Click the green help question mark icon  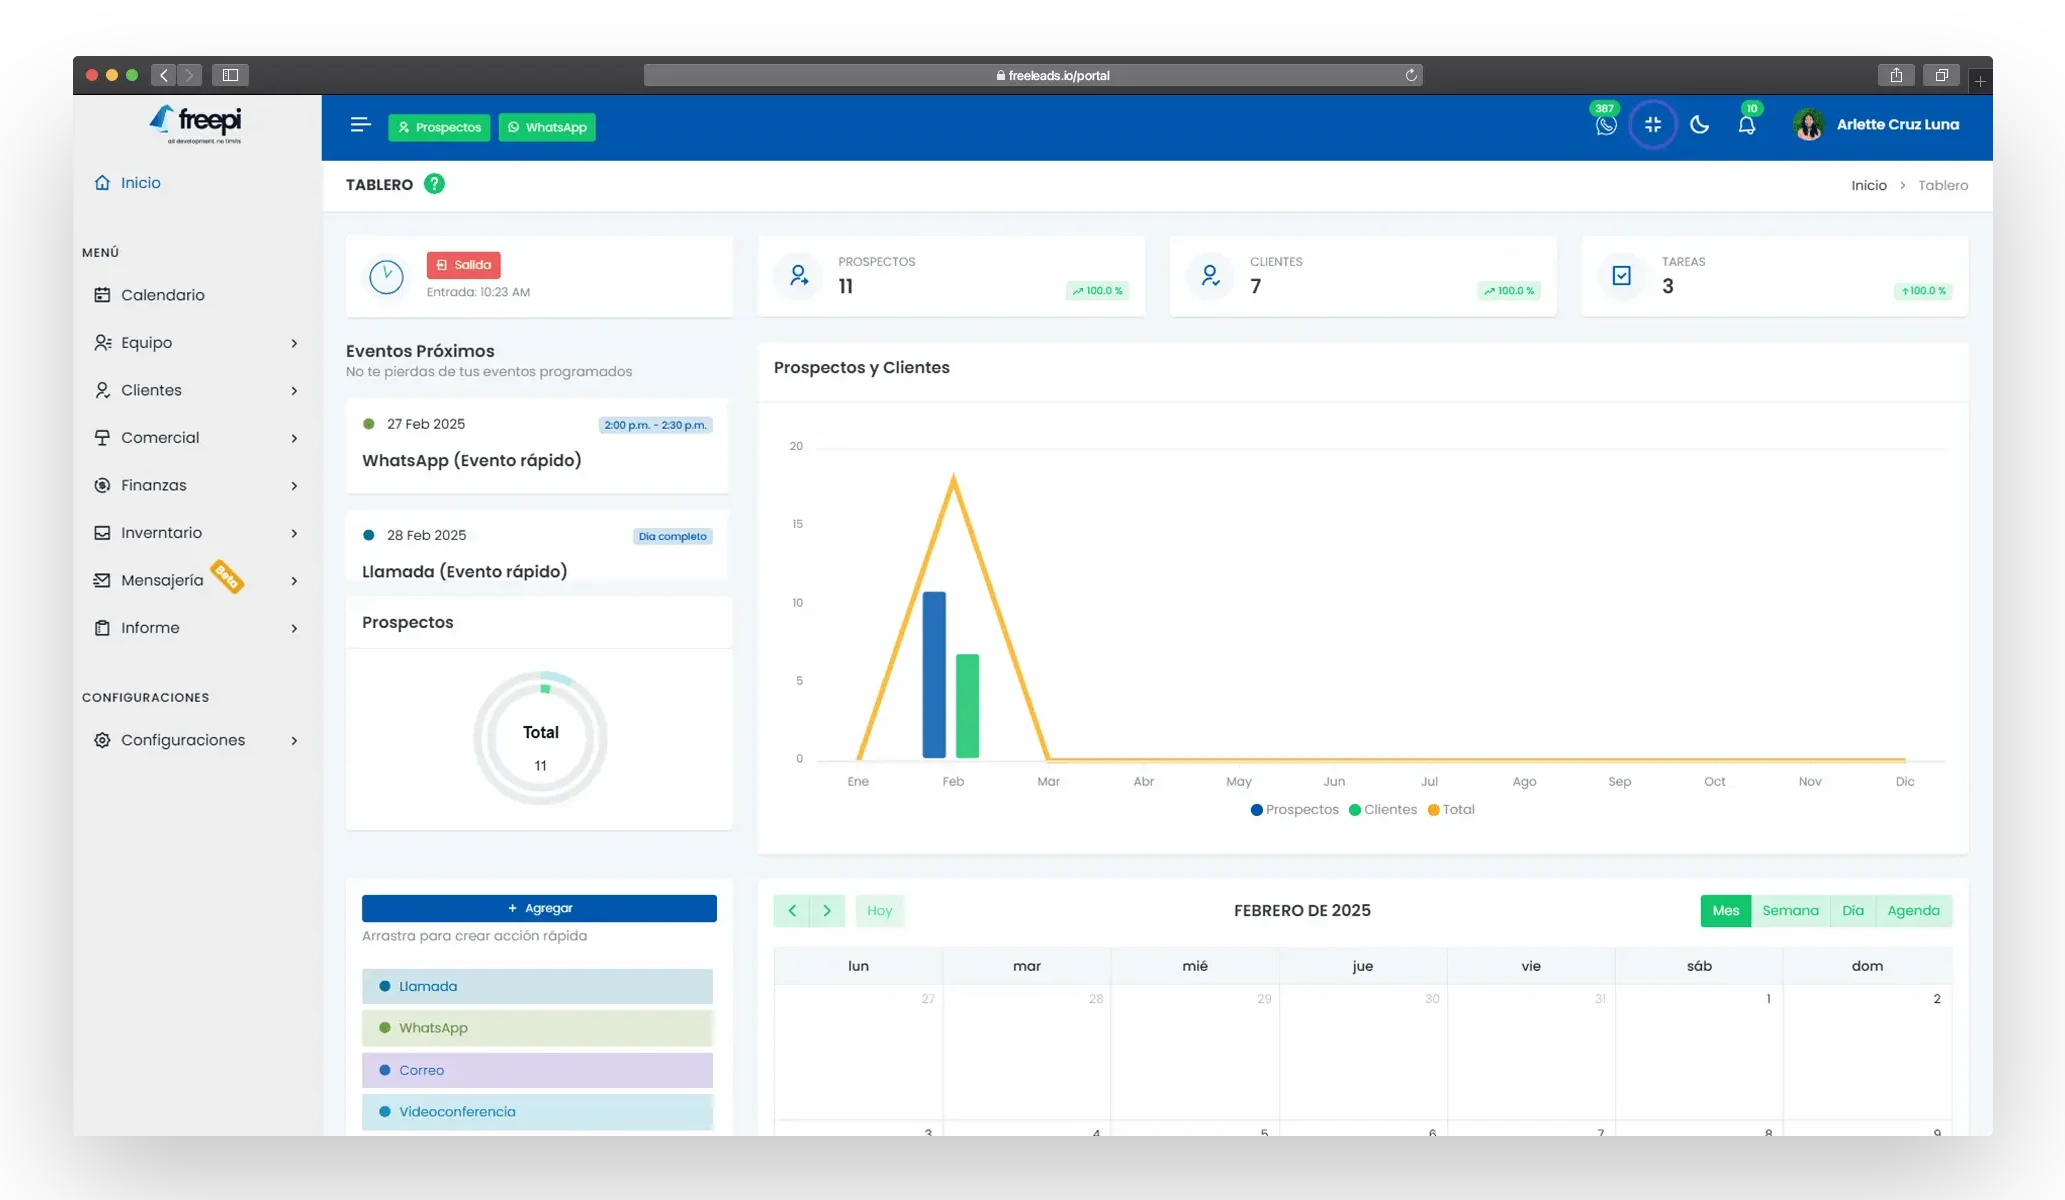point(434,184)
